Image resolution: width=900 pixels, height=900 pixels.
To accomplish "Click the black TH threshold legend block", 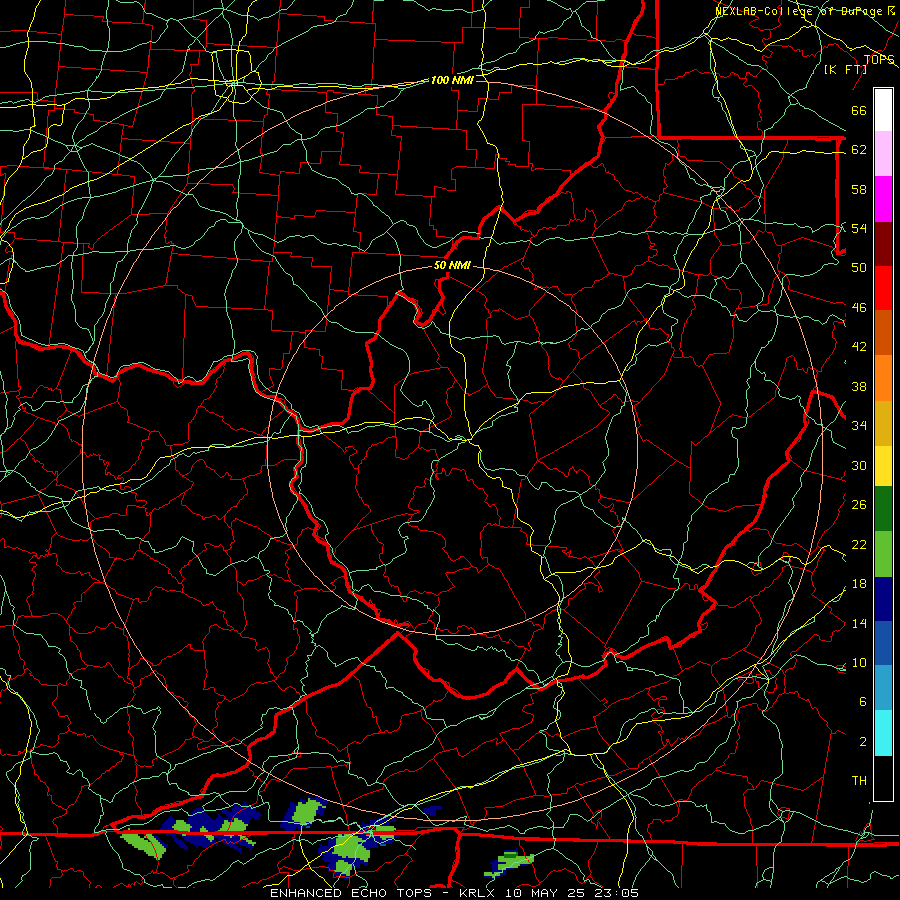I will point(883,778).
